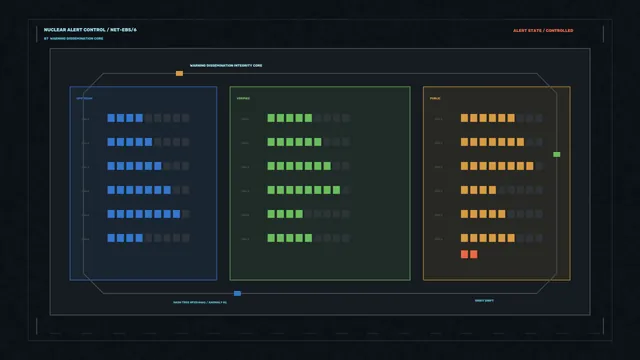Click the red squares in the Public panel
The width and height of the screenshot is (640, 360).
[x=469, y=254]
